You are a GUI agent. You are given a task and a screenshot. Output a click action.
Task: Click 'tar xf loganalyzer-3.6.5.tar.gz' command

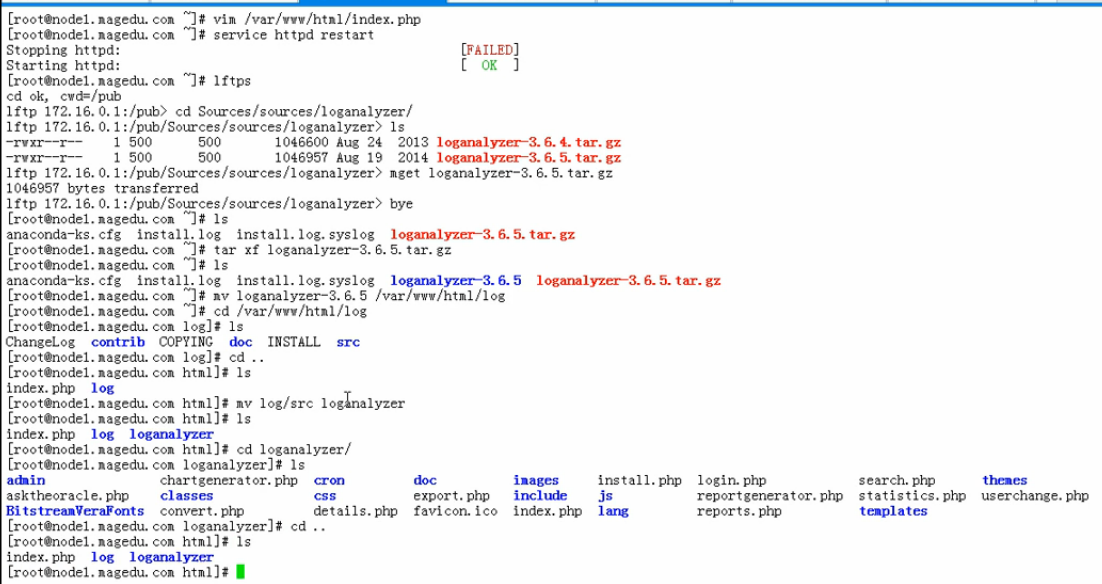(x=332, y=250)
